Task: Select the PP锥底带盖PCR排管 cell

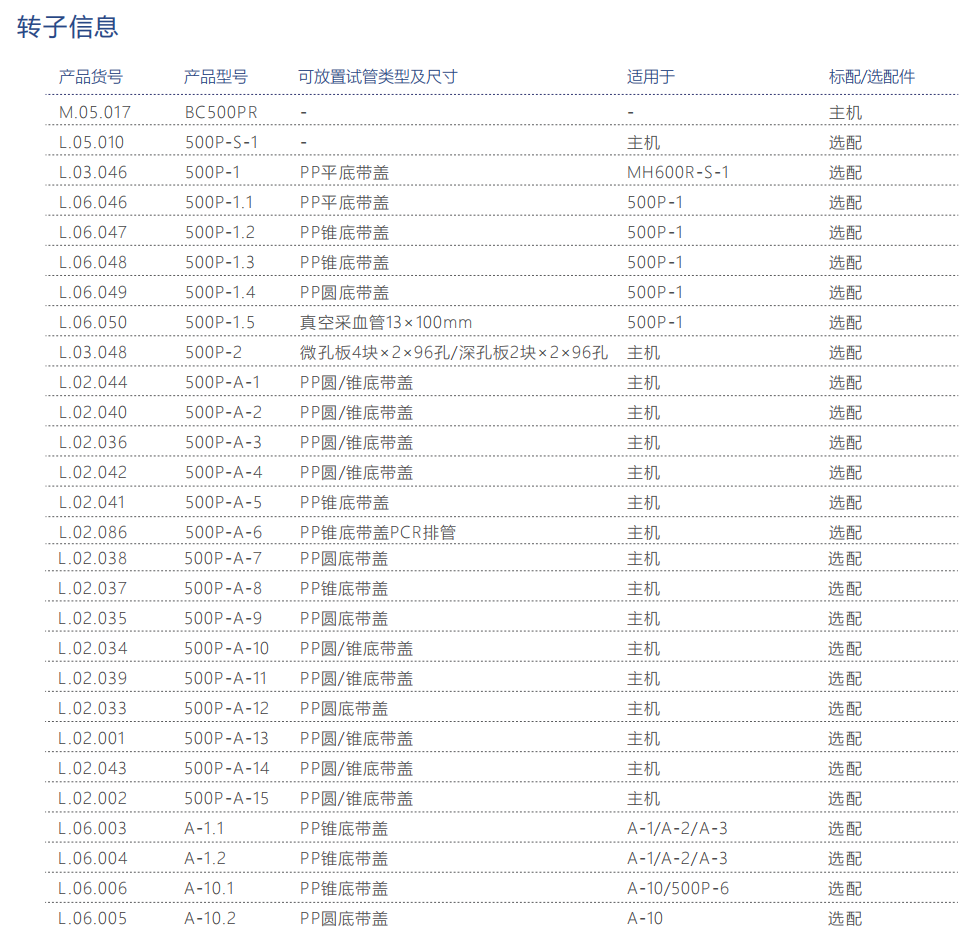Action: point(378,533)
